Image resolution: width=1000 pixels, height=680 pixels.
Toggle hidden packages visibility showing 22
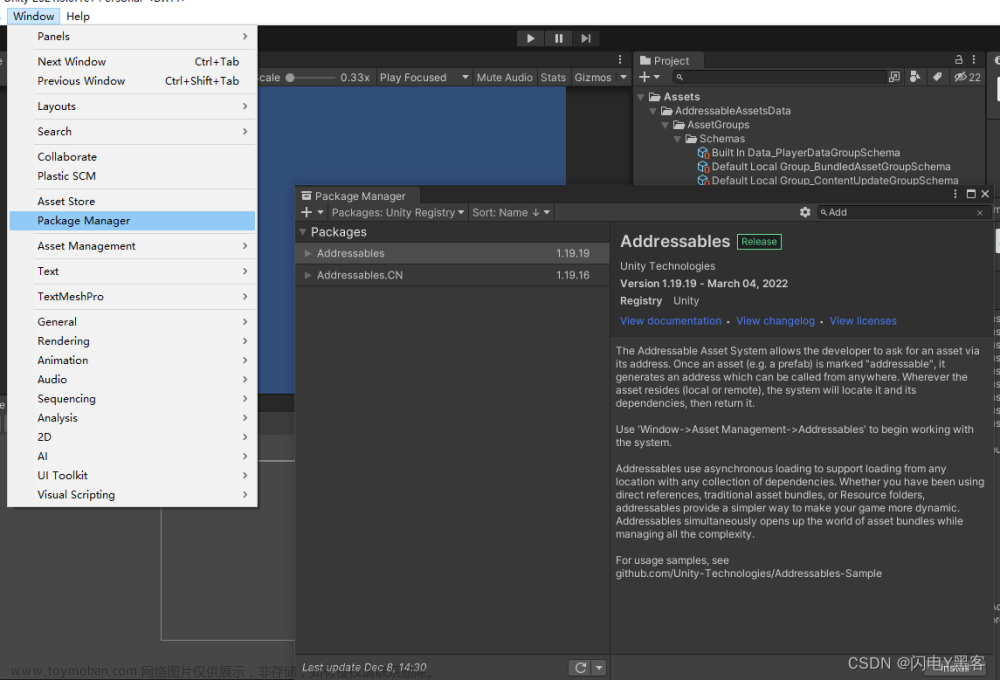click(967, 77)
